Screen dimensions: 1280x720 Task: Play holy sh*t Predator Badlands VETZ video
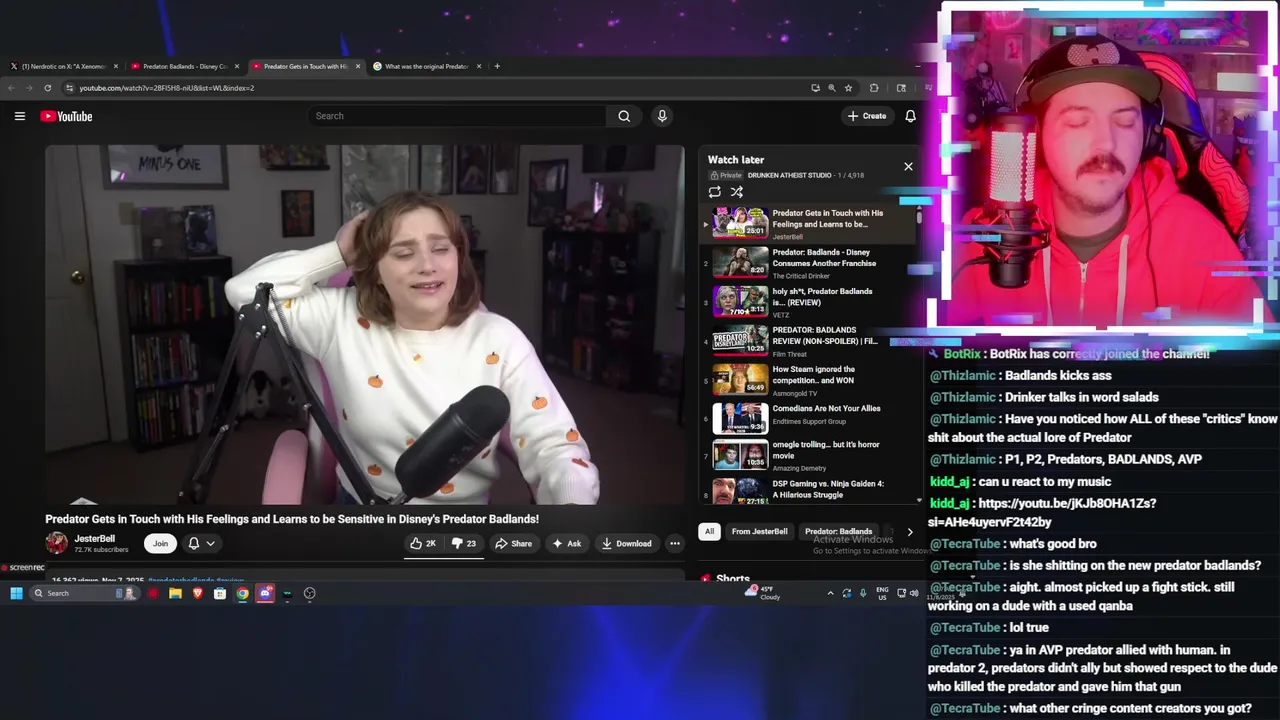click(808, 302)
